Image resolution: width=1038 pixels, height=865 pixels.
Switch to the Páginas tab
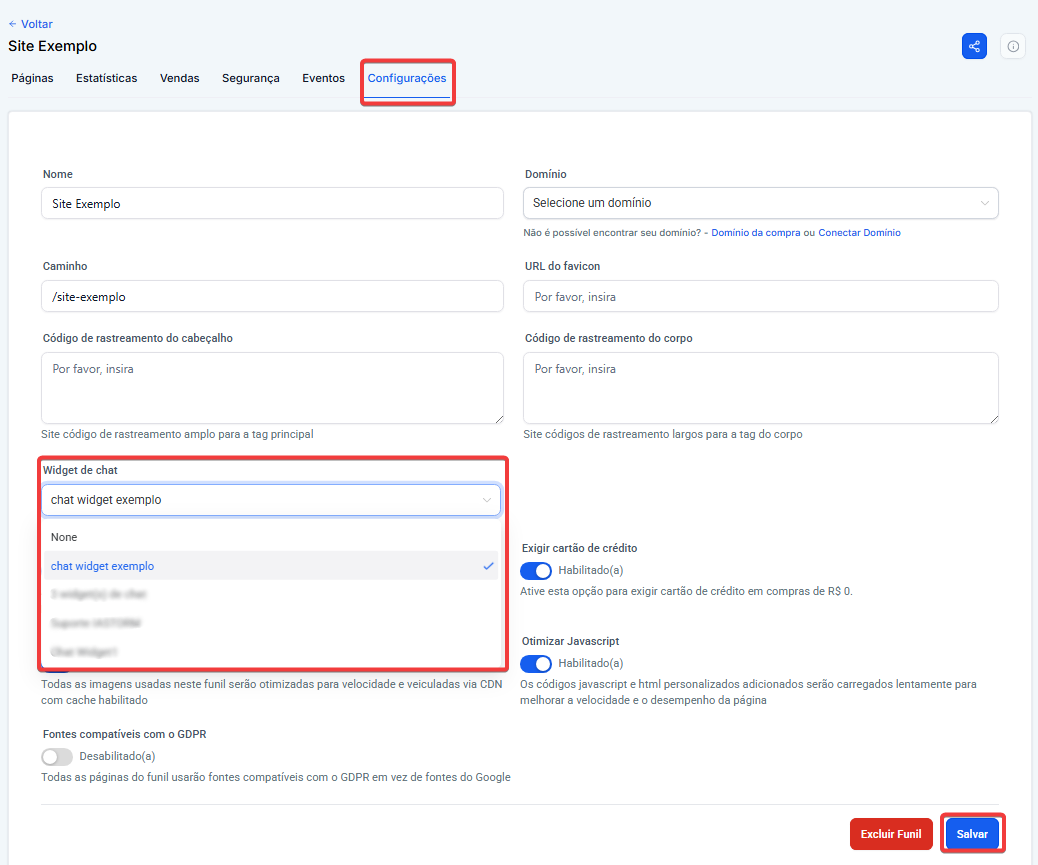coord(32,78)
